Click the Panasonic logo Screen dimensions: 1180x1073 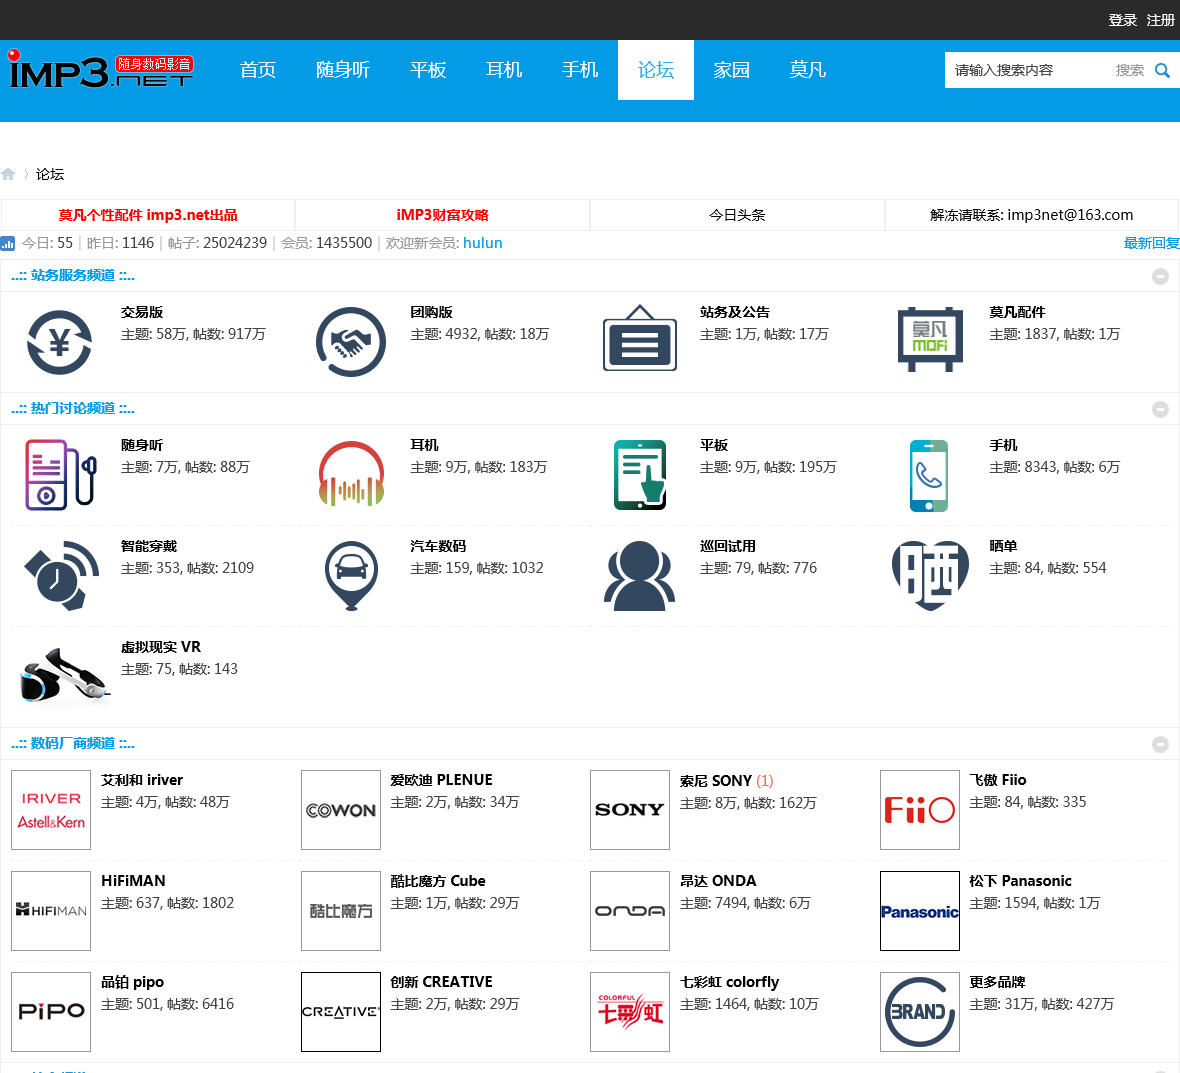920,911
